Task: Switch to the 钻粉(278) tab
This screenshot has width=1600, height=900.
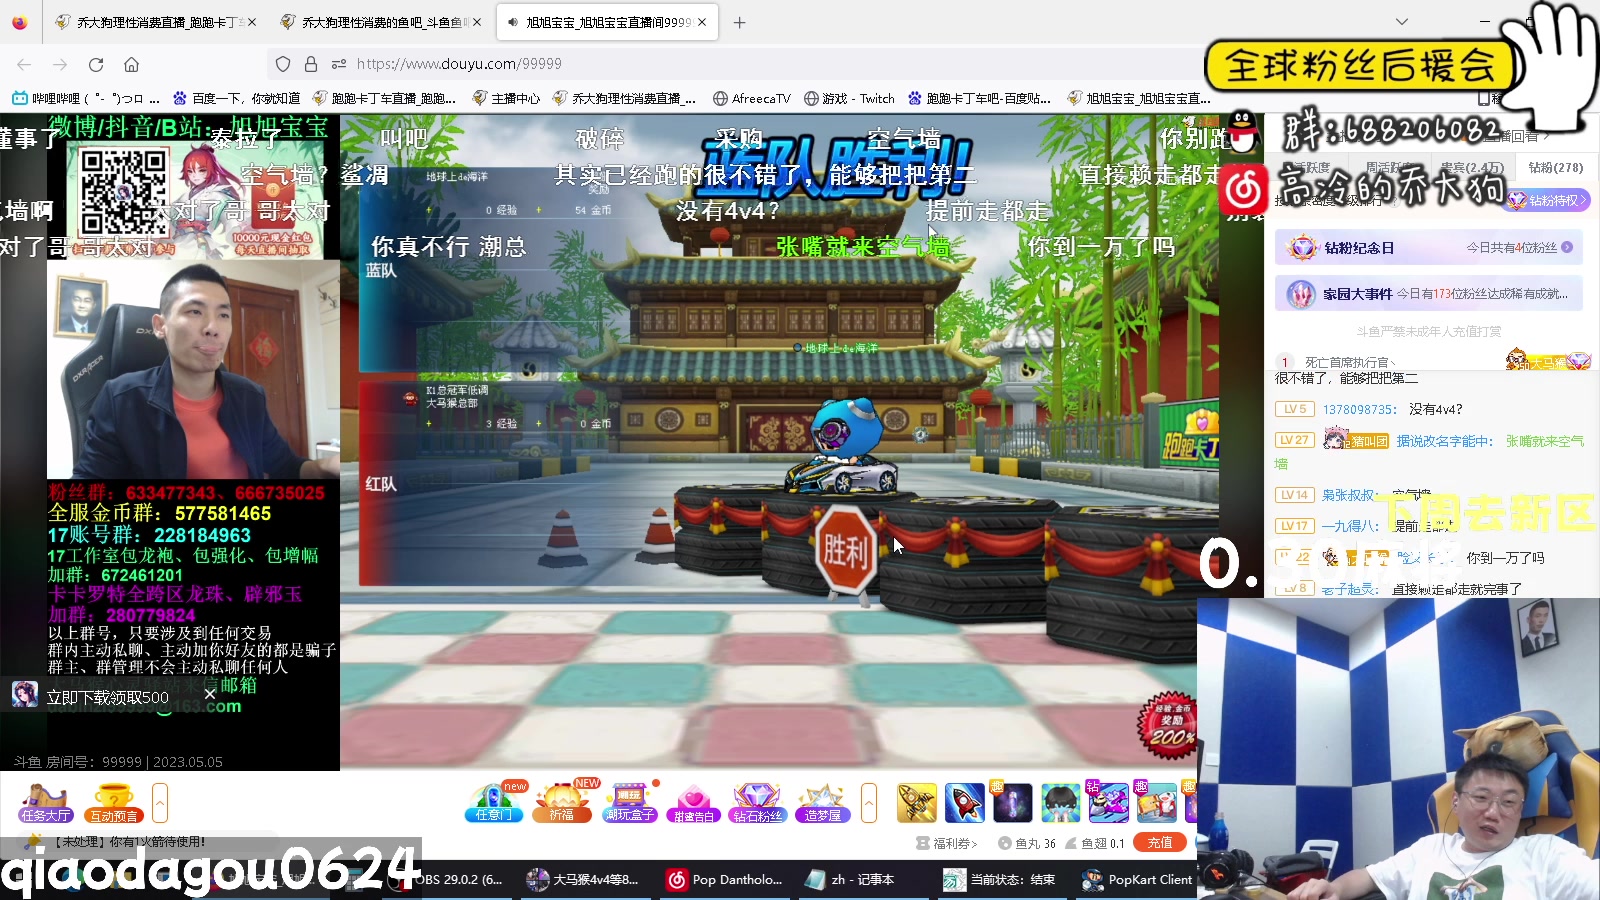Action: point(1555,167)
